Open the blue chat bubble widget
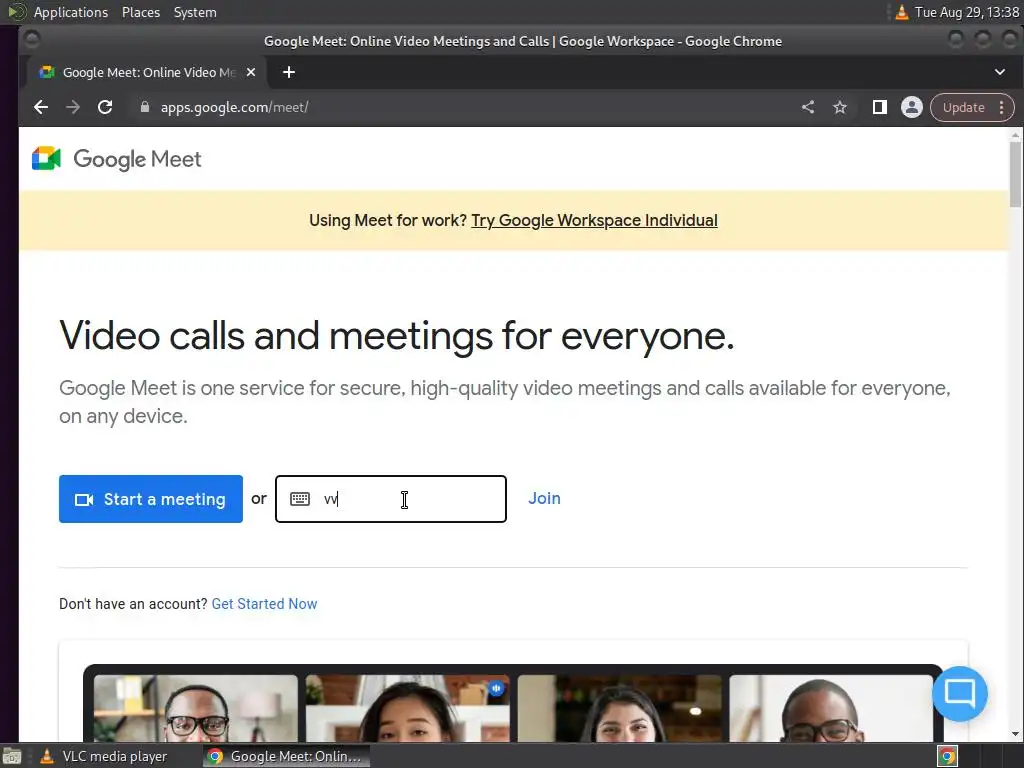1024x768 pixels. pyautogui.click(x=959, y=693)
